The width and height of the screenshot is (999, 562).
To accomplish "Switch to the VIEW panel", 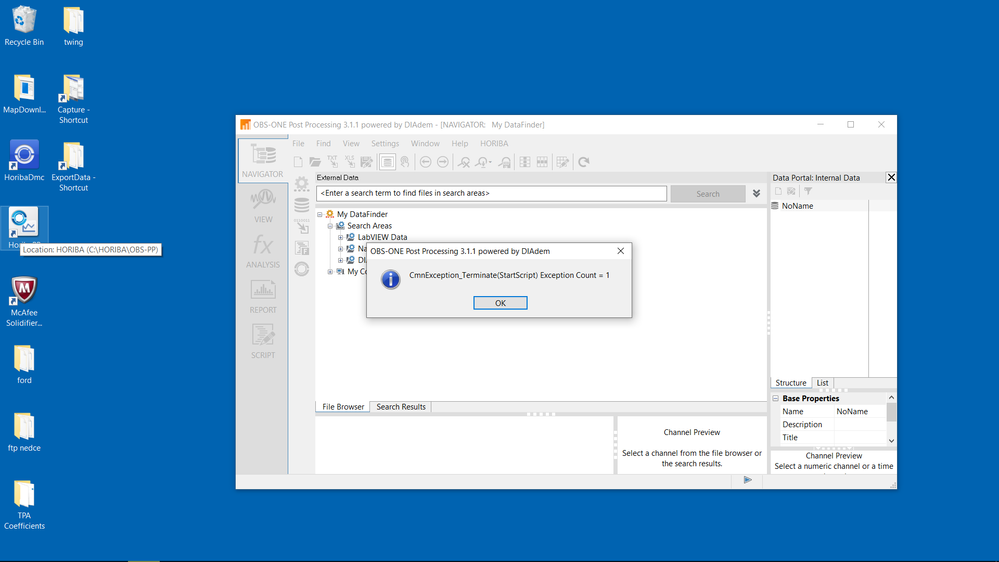I will click(262, 206).
